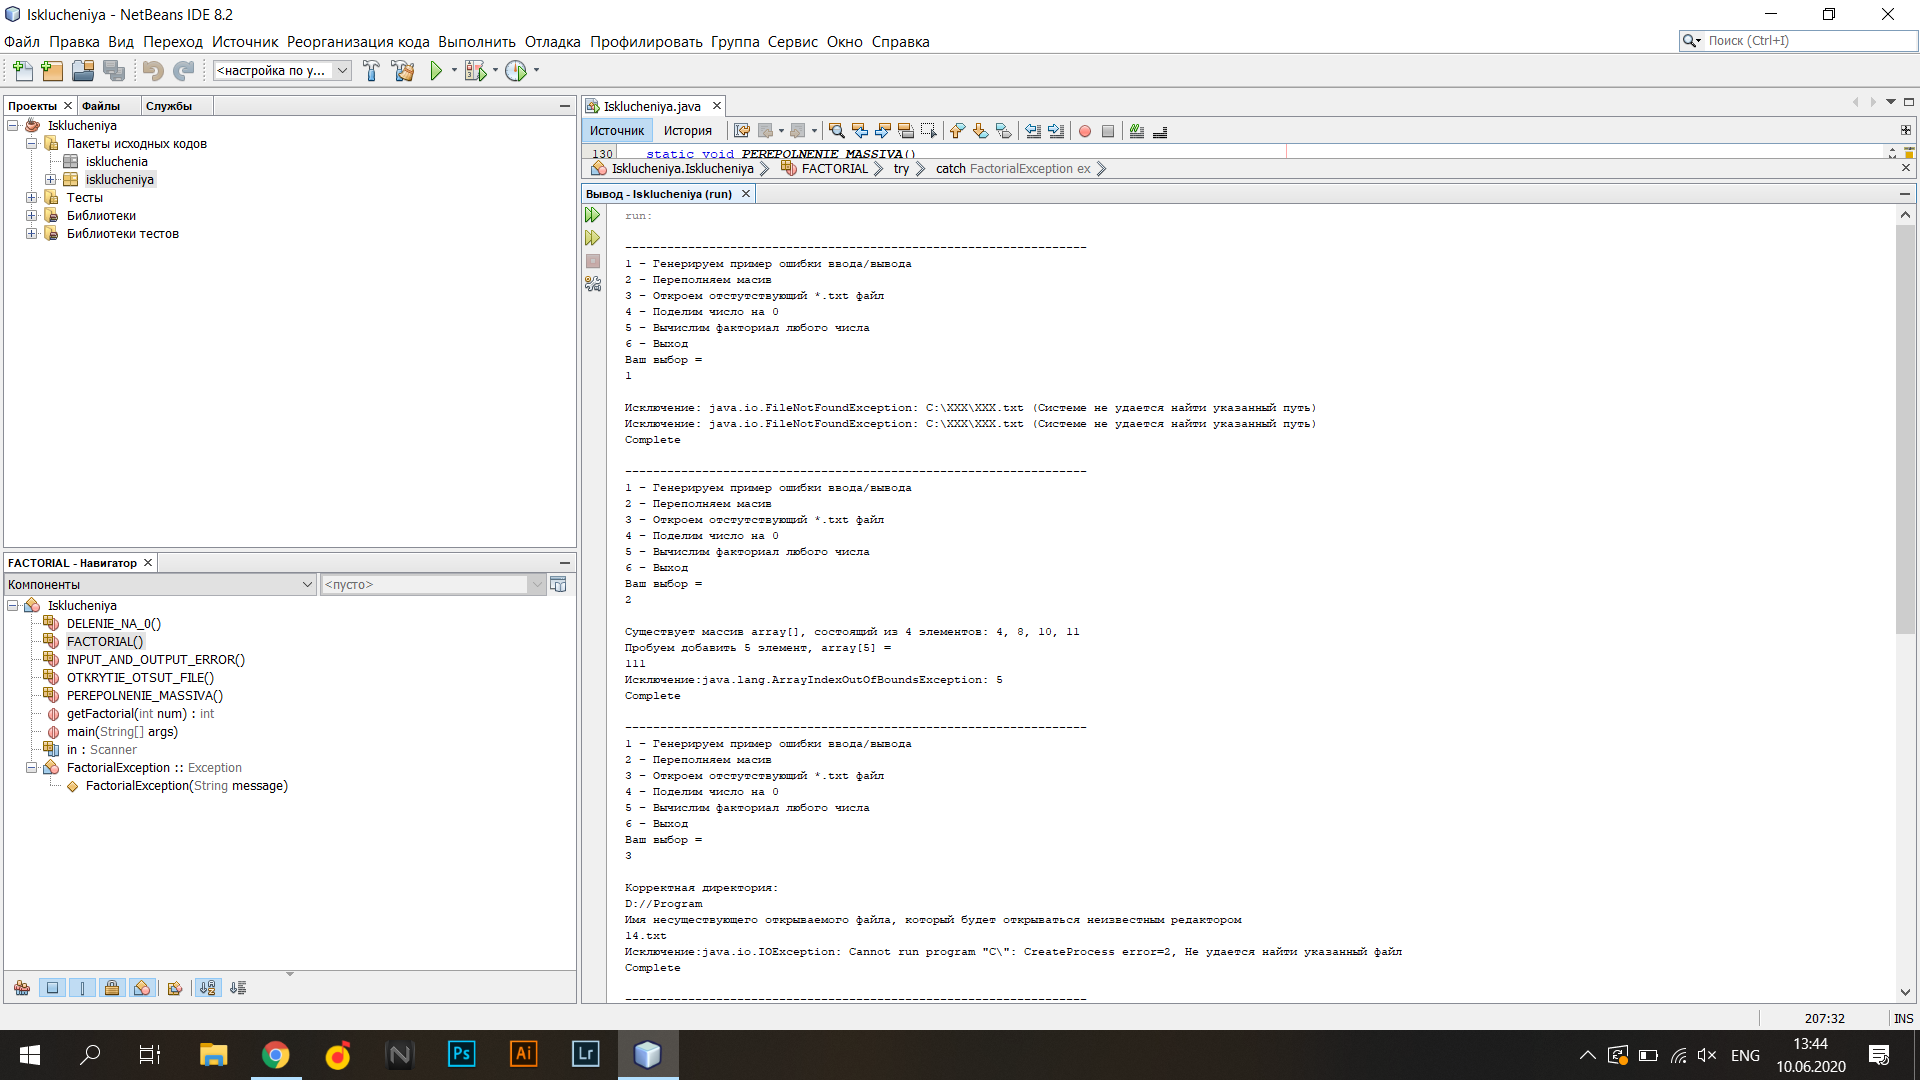Toggle Show Fields filter in navigator
The image size is (1920, 1080).
(x=52, y=988)
